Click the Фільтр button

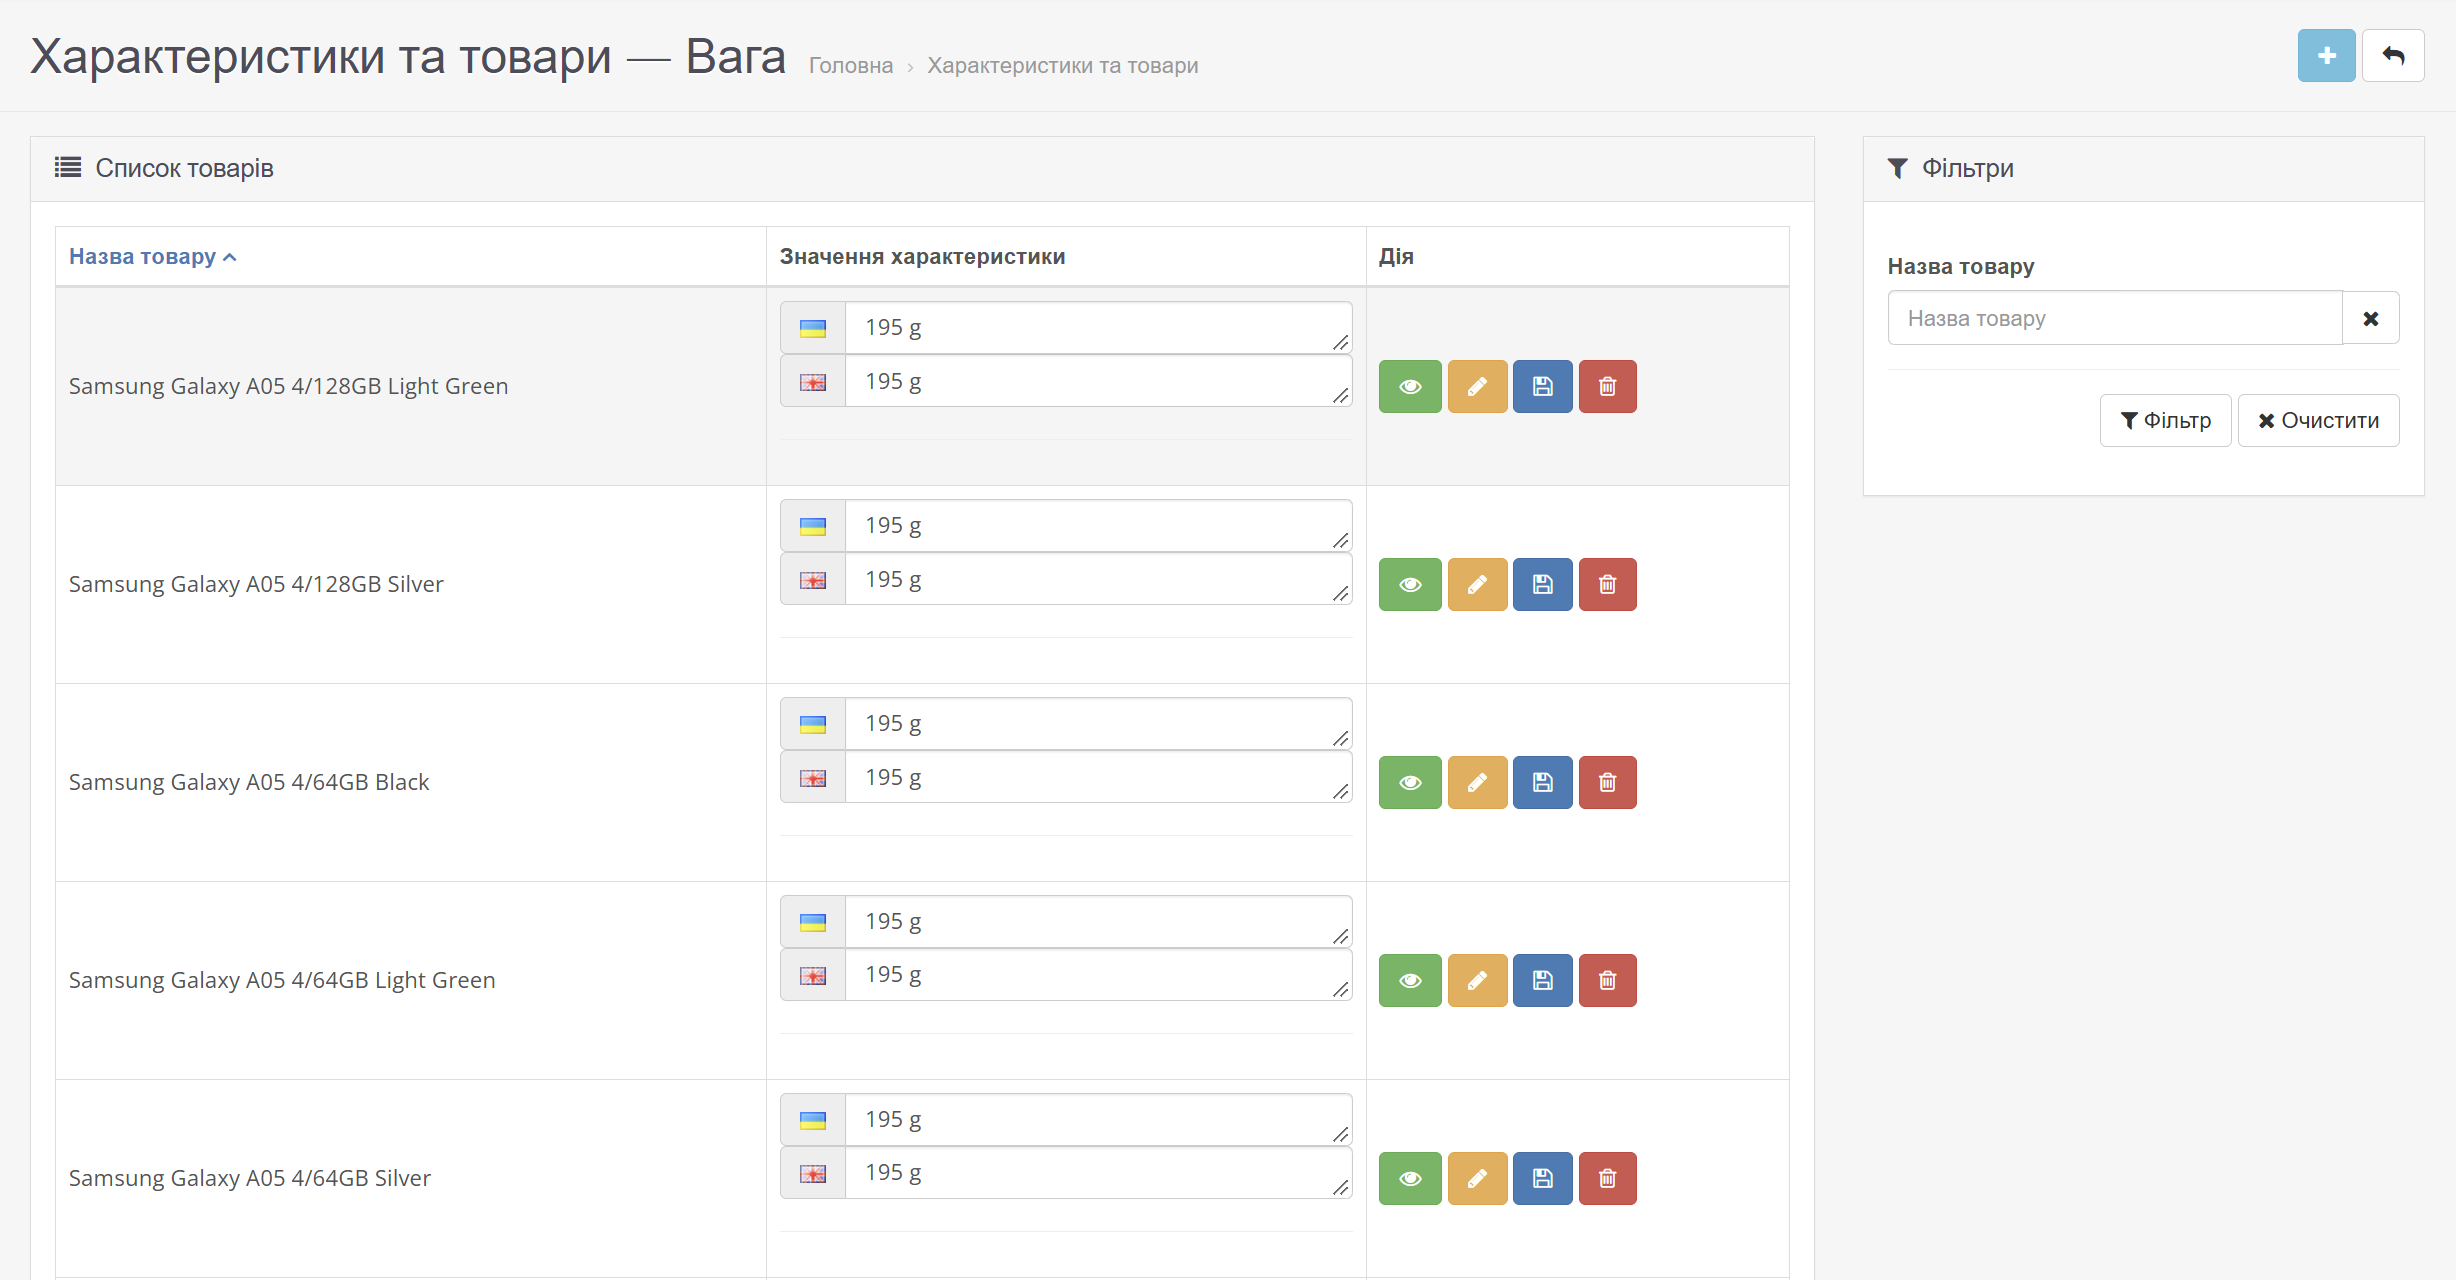pos(2165,420)
